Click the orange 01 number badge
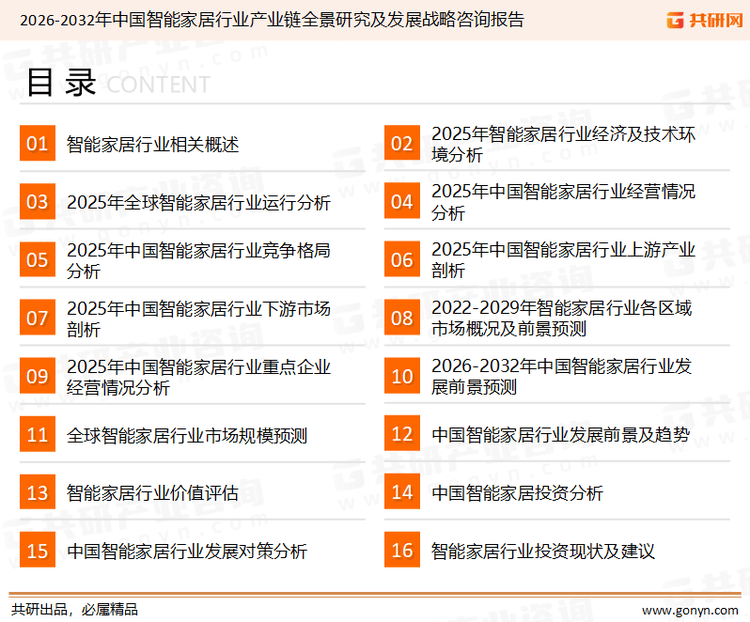This screenshot has width=750, height=622. (x=37, y=144)
